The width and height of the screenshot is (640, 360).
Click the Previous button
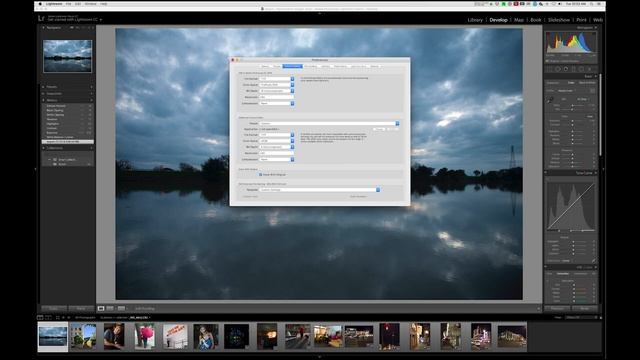click(558, 309)
